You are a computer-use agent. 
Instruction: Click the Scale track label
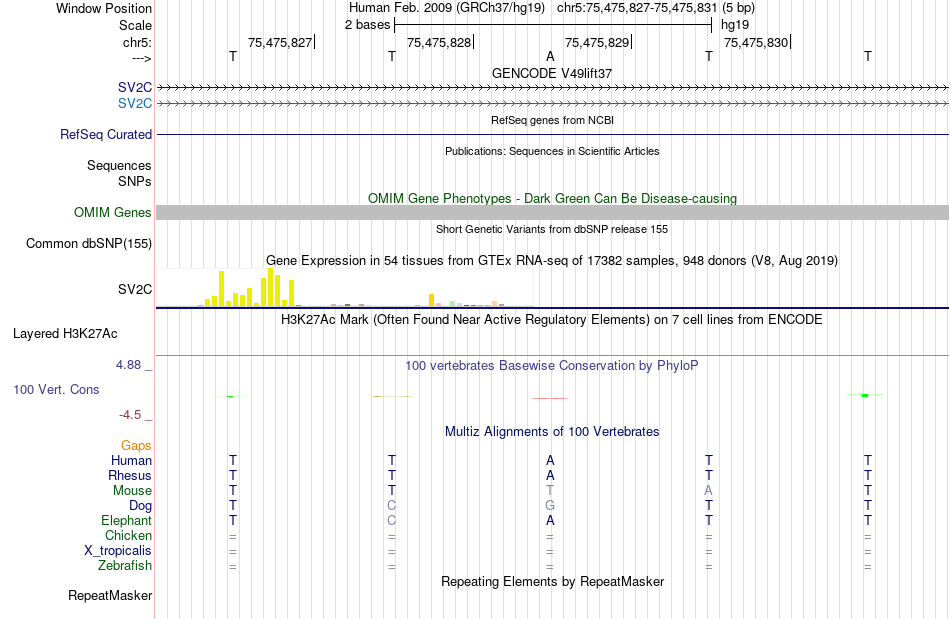pyautogui.click(x=135, y=25)
